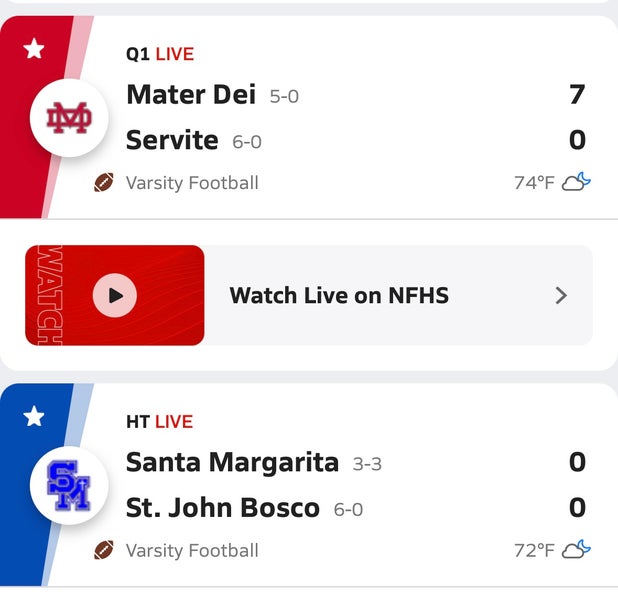Toggle favorite star on Mater Dei game

[x=34, y=48]
